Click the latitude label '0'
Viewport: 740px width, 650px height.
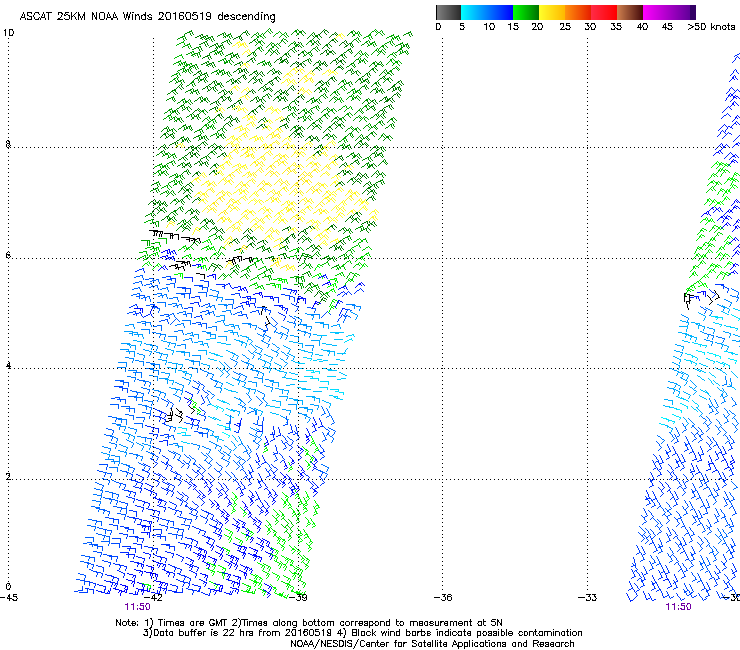point(8,587)
